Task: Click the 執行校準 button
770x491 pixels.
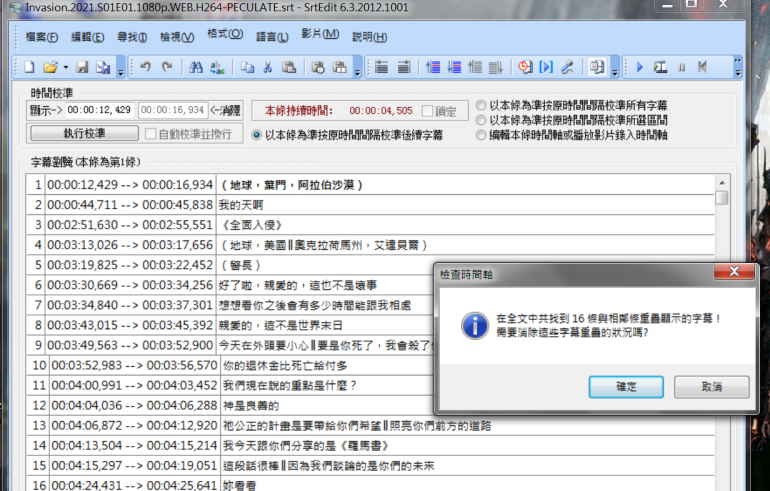Action: click(x=84, y=133)
